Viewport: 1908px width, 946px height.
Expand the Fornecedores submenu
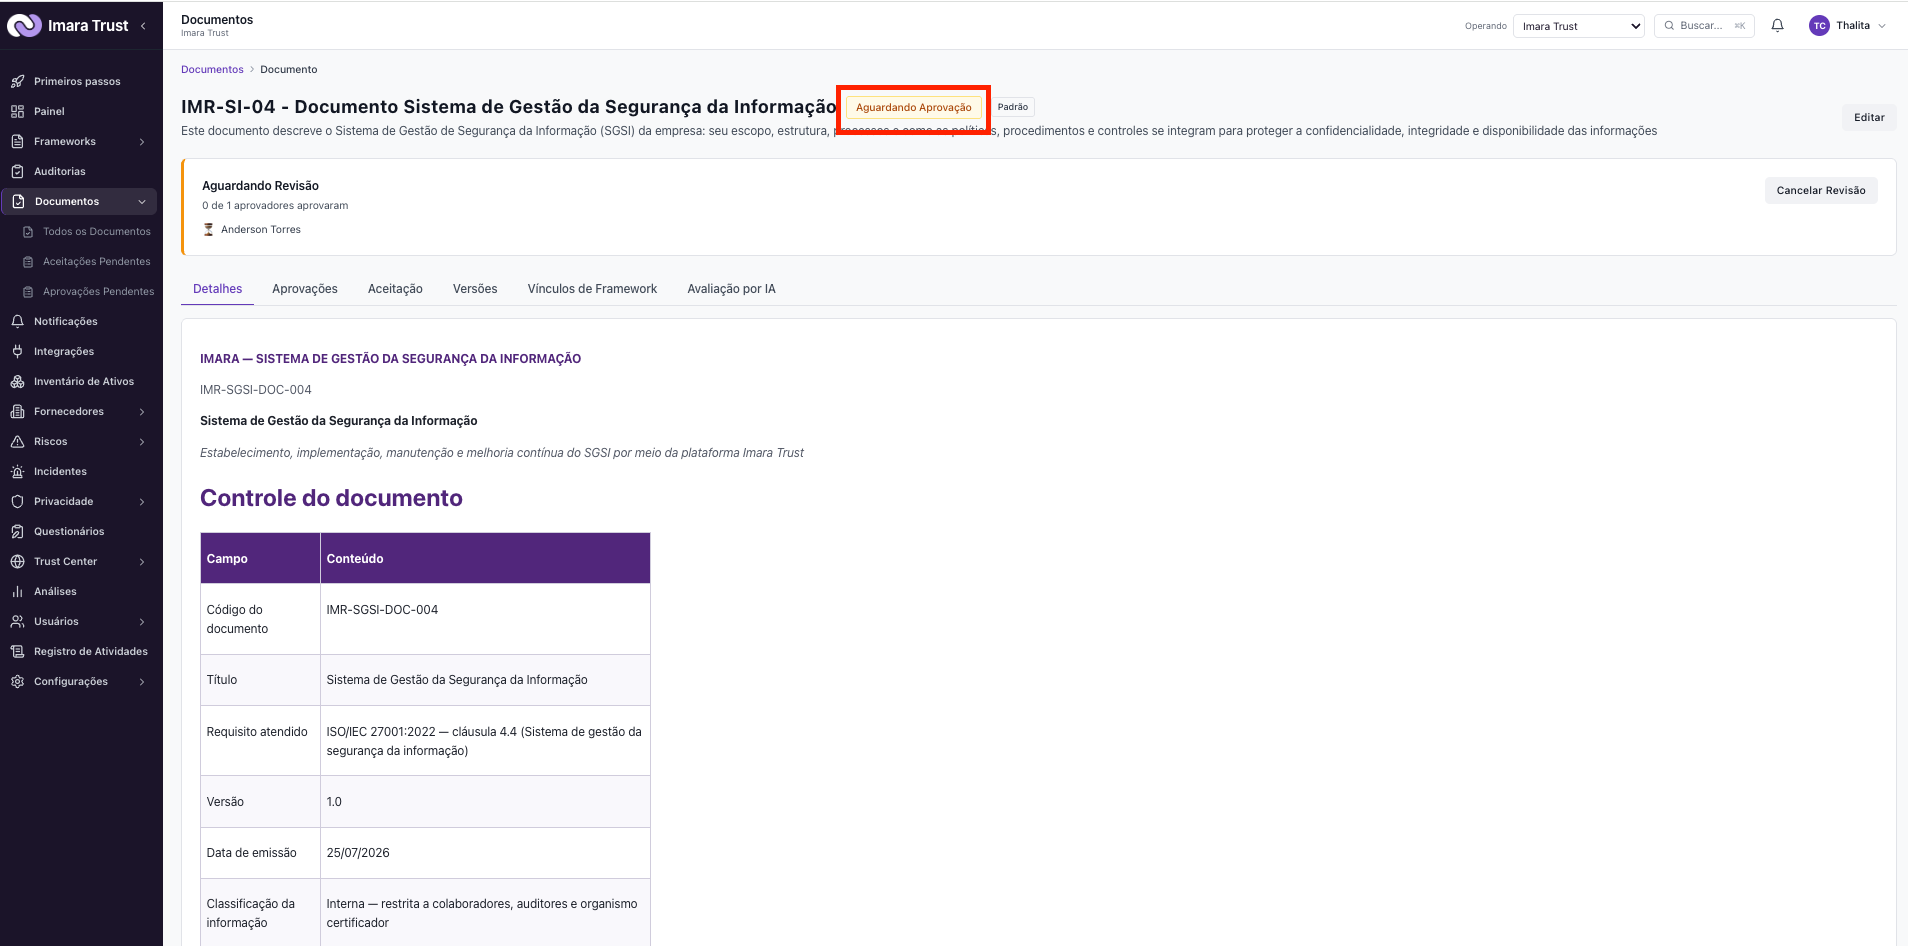point(142,412)
